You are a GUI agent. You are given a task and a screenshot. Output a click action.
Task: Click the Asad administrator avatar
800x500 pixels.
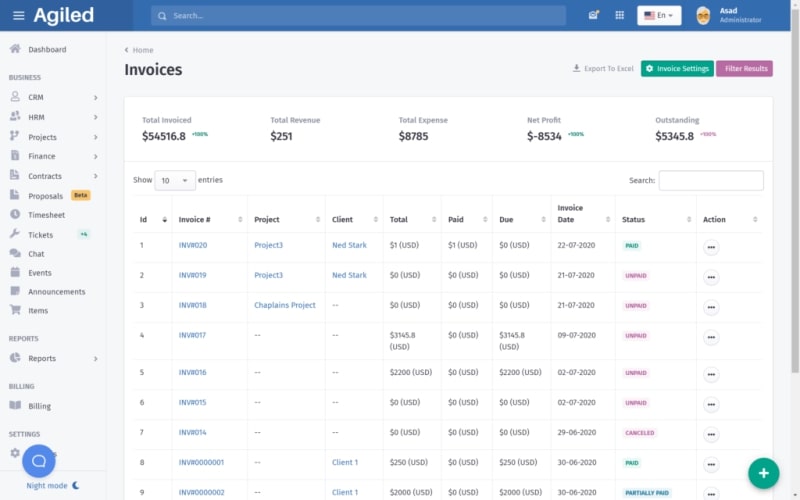(x=703, y=15)
